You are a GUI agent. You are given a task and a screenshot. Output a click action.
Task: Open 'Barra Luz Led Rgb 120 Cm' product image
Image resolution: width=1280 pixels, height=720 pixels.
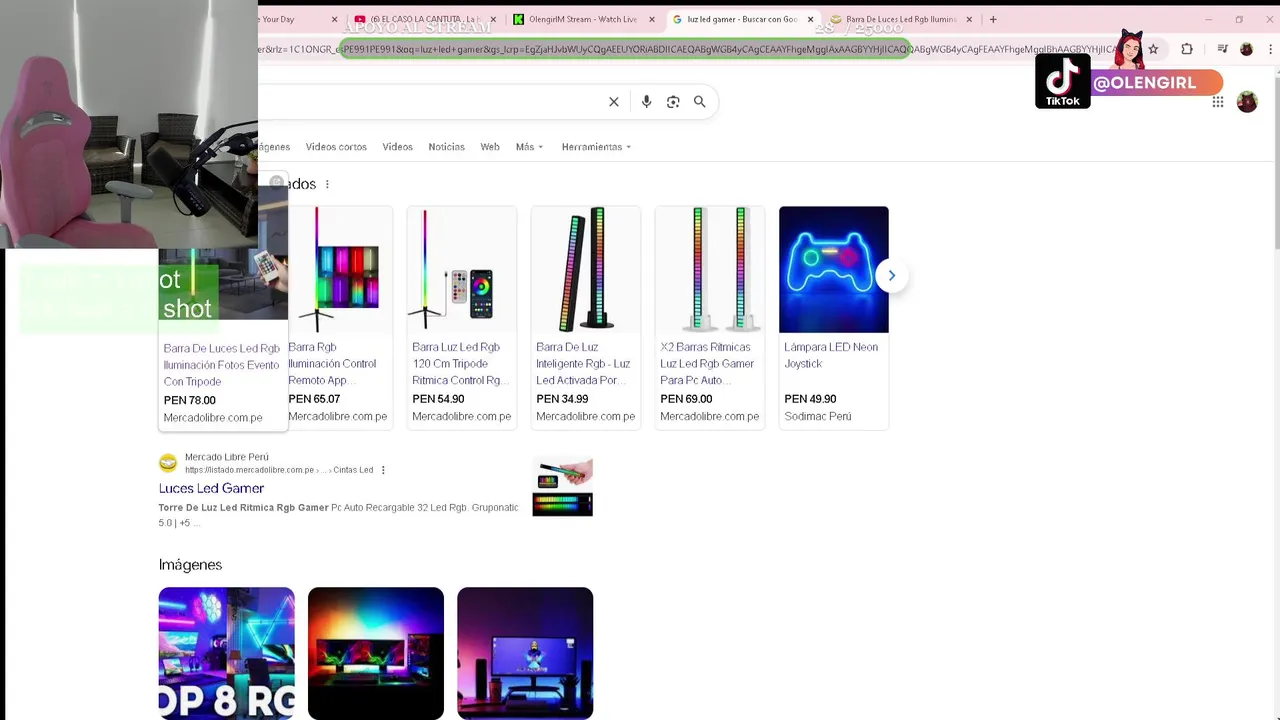coord(462,269)
